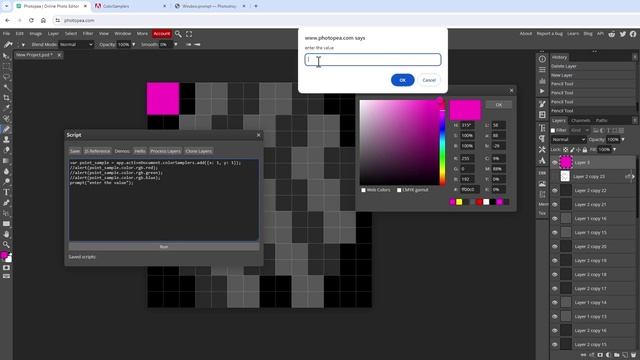
Task: Select the Pencil tool in left toolbar
Action: pyautogui.click(x=6, y=129)
